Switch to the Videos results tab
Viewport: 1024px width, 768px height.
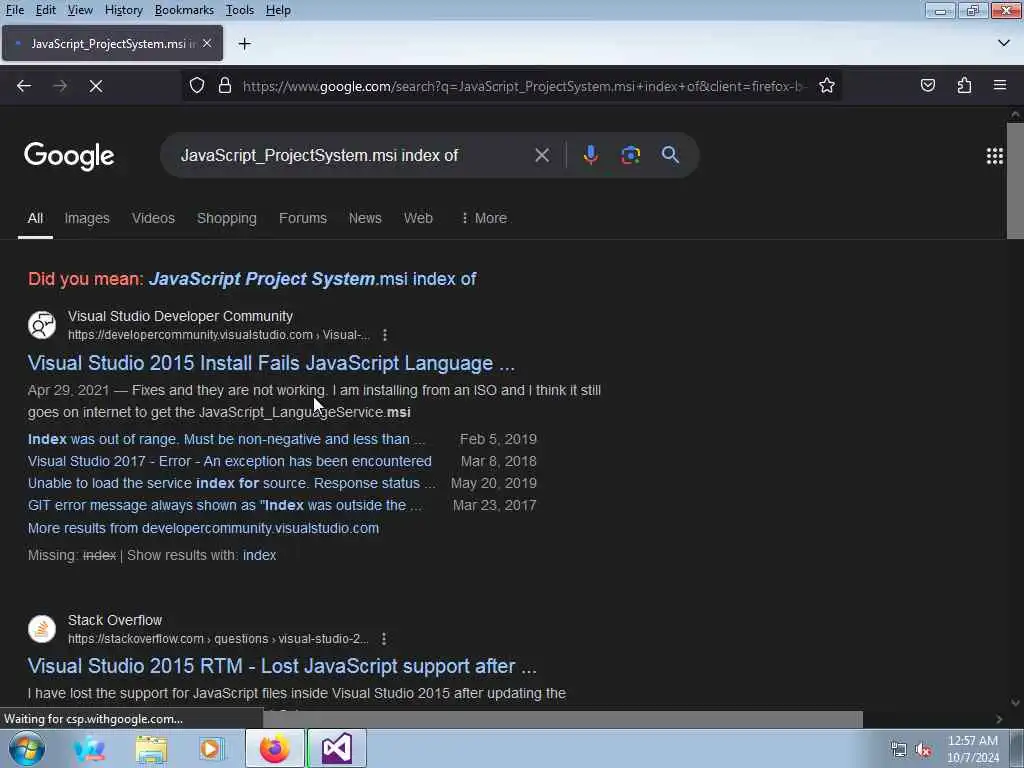coord(153,218)
